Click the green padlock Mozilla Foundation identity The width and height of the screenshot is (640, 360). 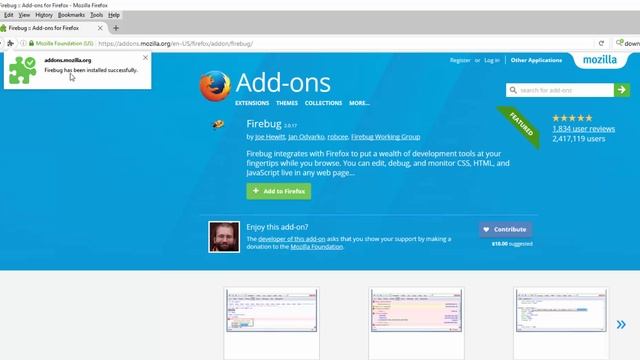click(61, 43)
